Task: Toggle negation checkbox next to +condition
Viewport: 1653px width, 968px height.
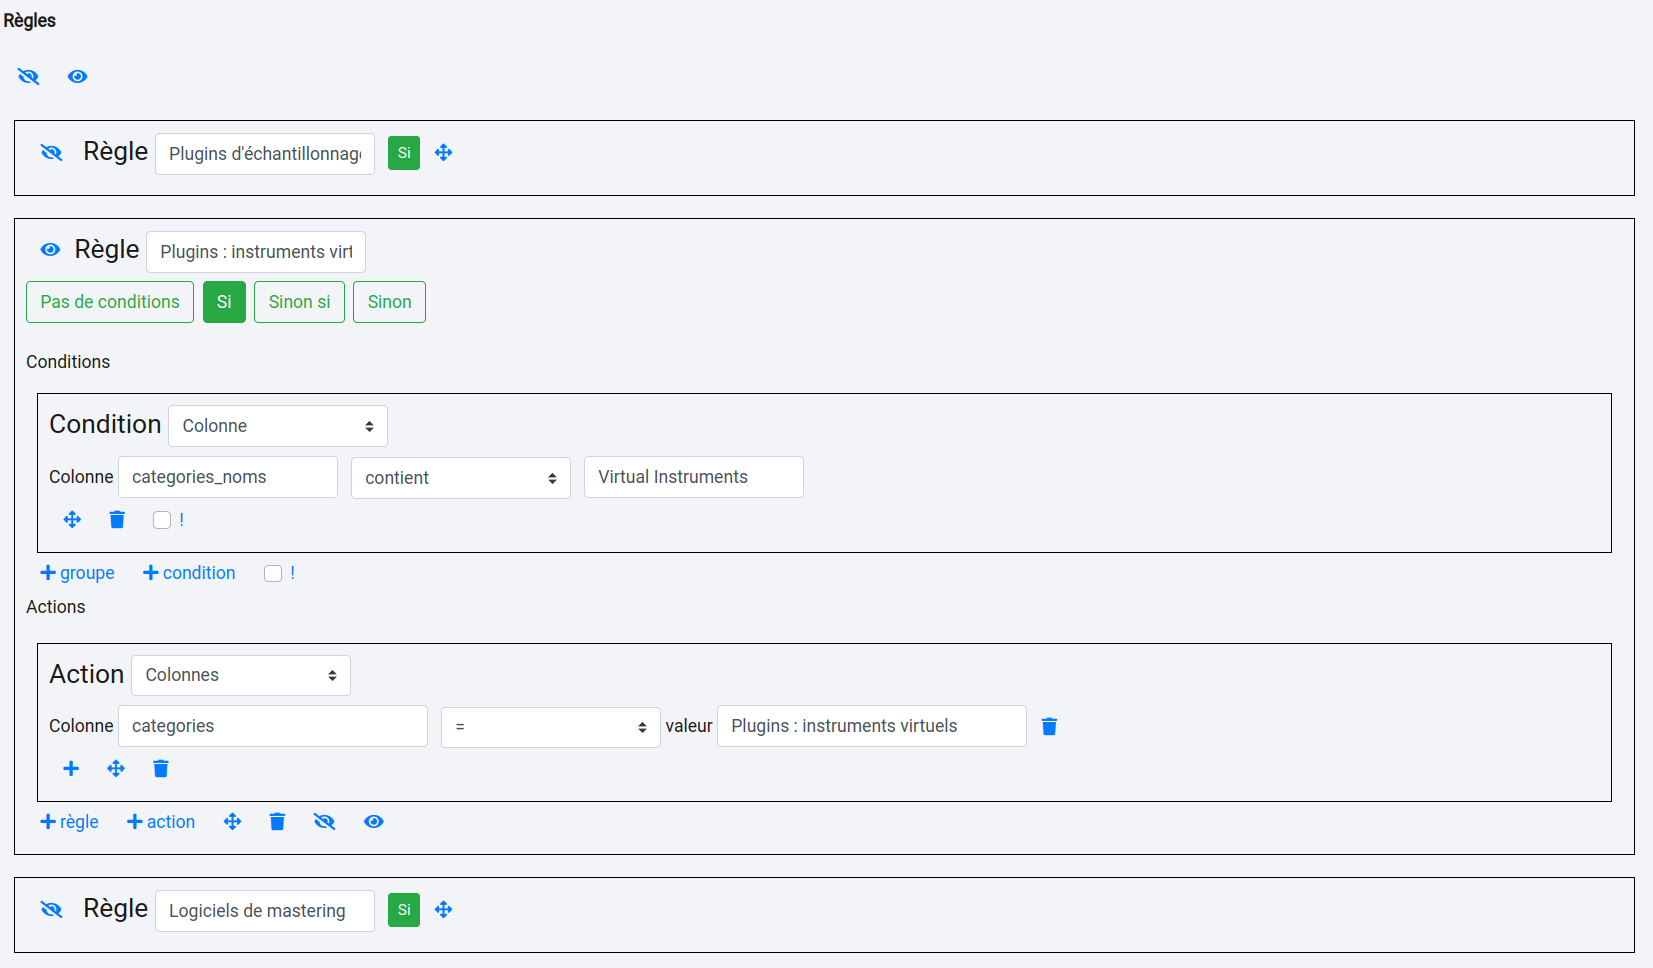Action: [273, 573]
